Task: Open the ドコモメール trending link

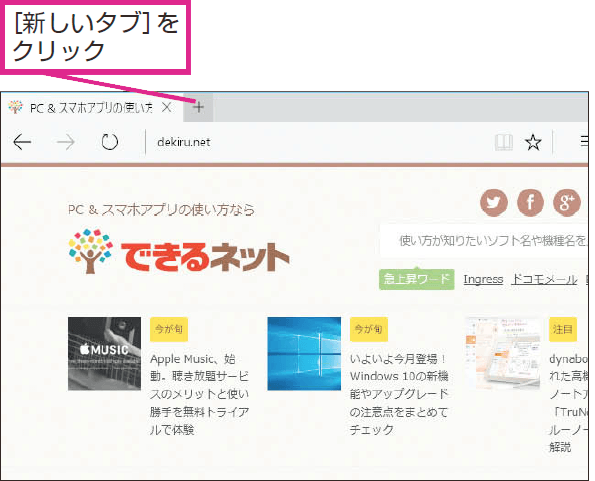Action: (x=544, y=279)
